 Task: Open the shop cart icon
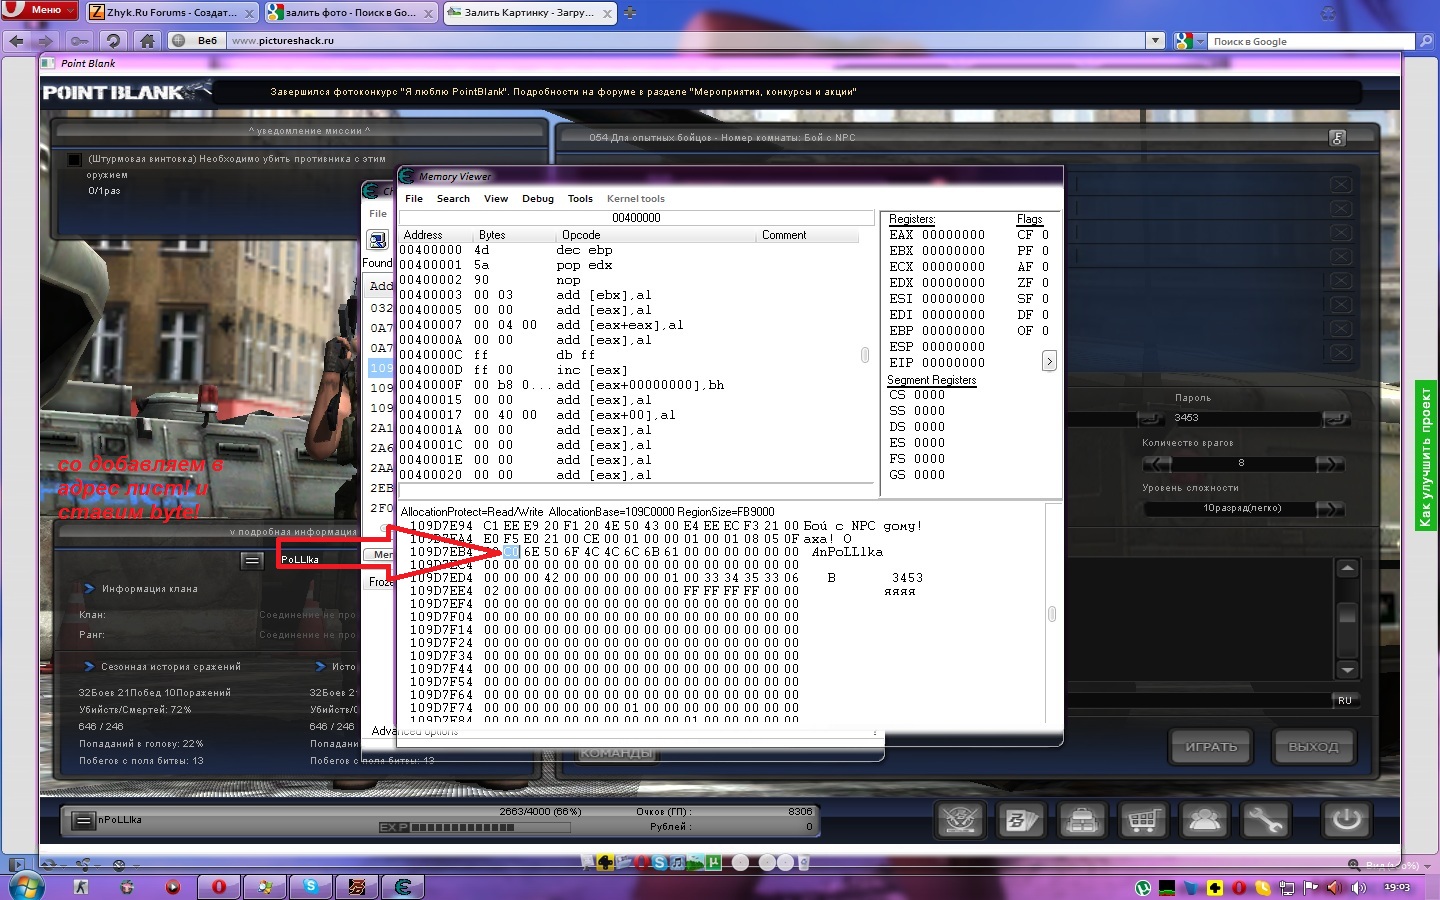[1143, 820]
